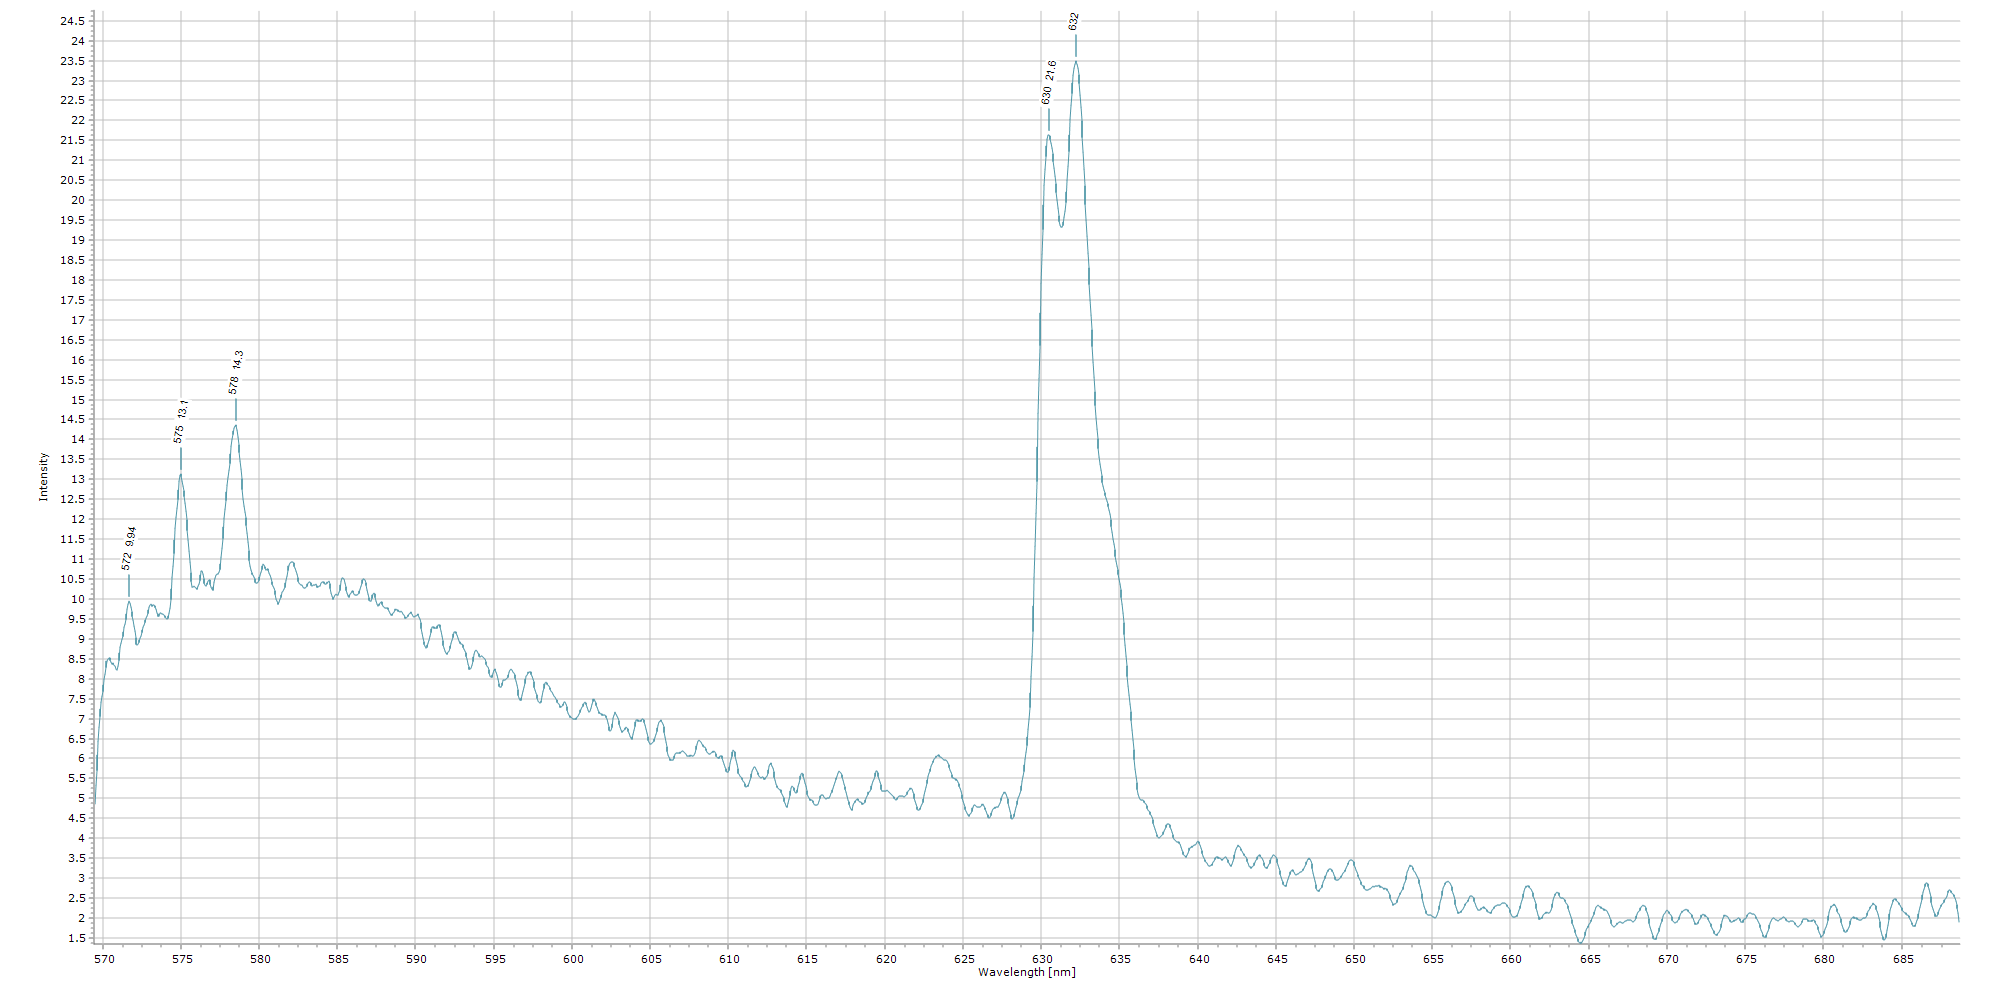Select the peak label 572 9.94
Image resolution: width=2000 pixels, height=1000 pixels.
pos(128,550)
